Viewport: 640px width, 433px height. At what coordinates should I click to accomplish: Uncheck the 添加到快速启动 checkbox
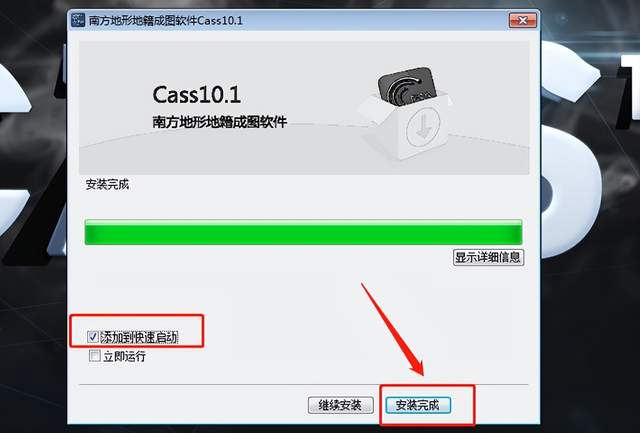click(x=93, y=337)
